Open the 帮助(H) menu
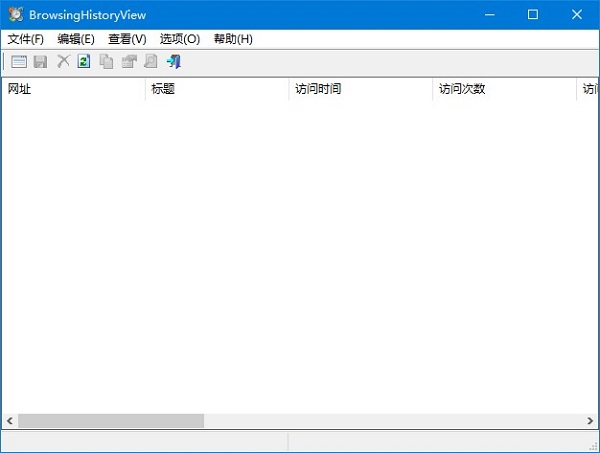Screen dimensions: 600x453 (233, 39)
